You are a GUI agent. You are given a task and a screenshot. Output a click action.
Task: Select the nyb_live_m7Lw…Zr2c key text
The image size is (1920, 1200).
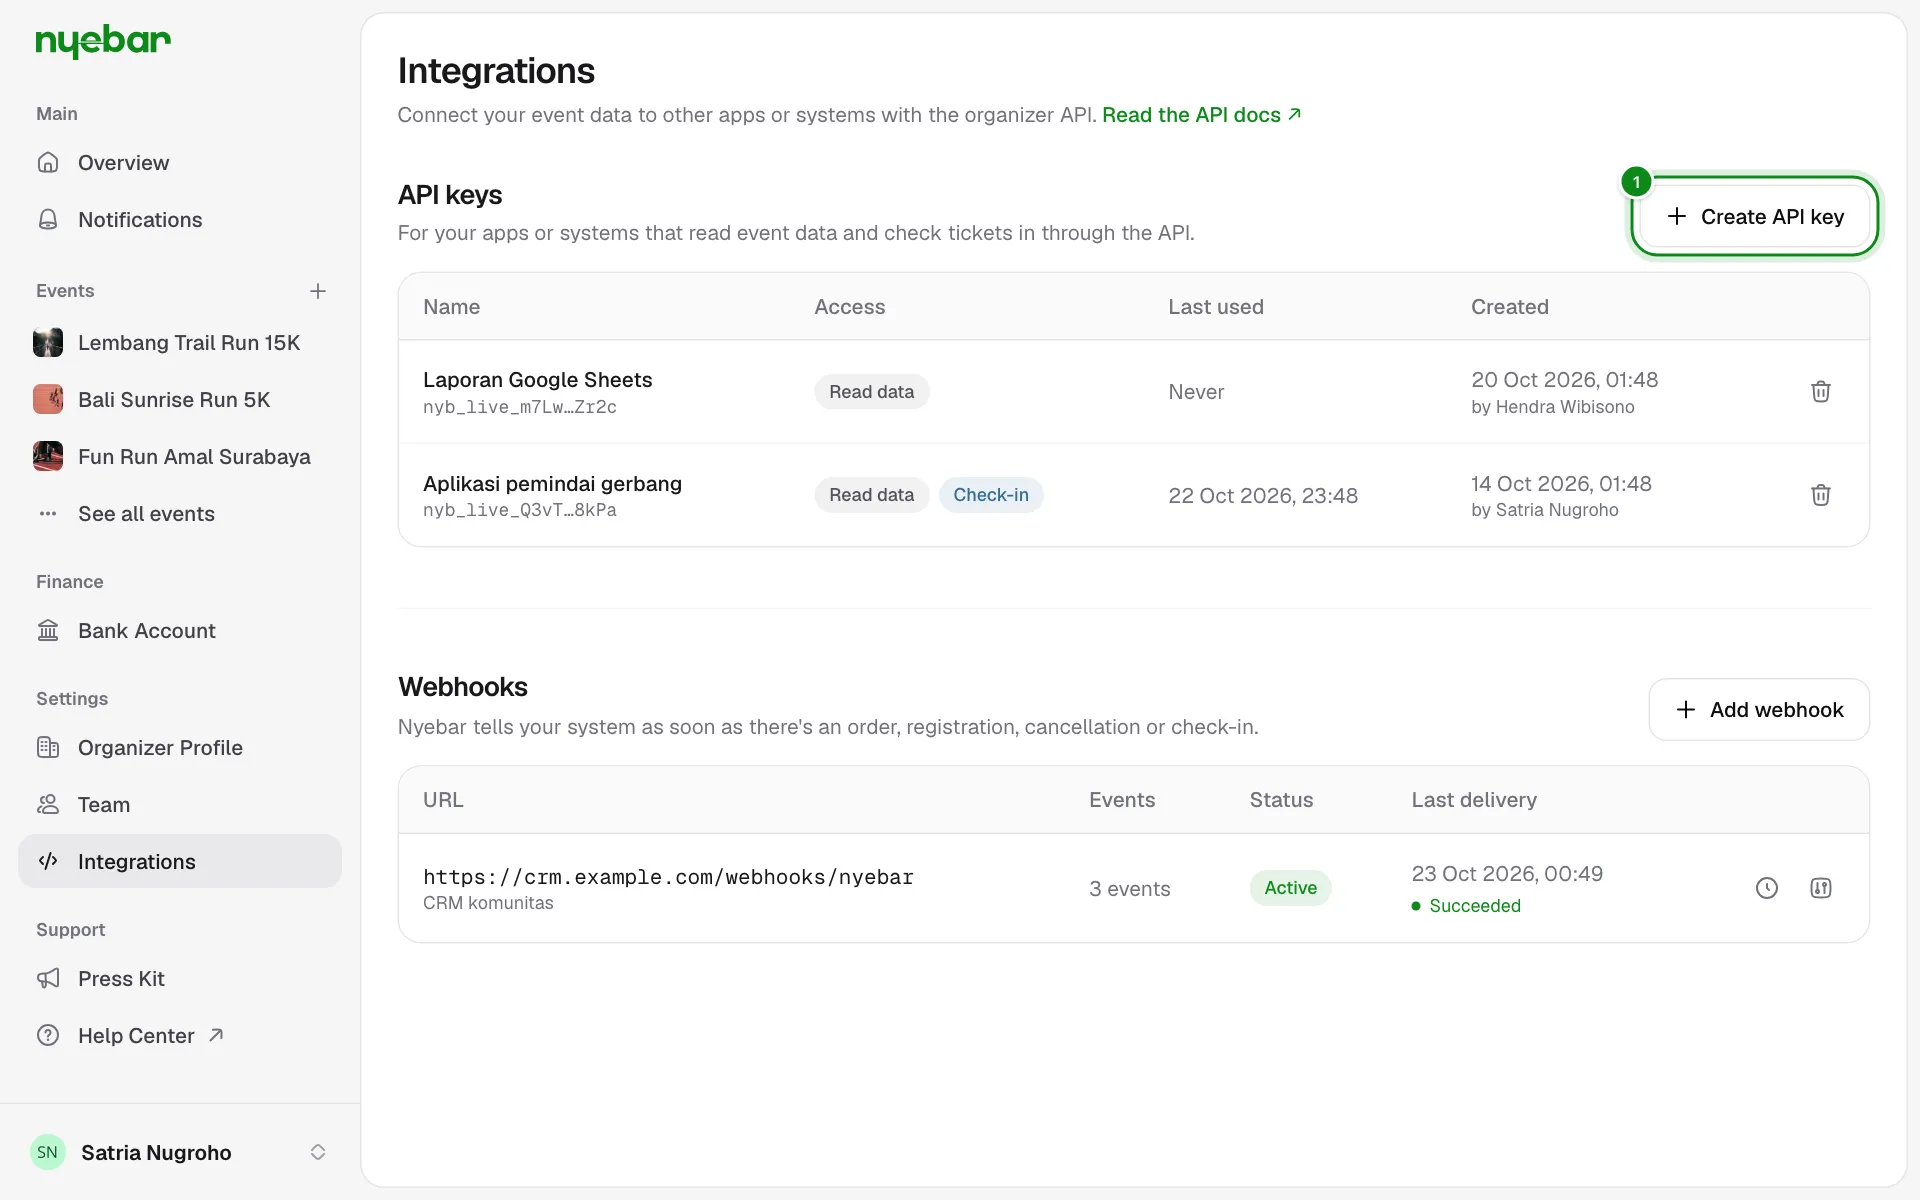[x=520, y=407]
